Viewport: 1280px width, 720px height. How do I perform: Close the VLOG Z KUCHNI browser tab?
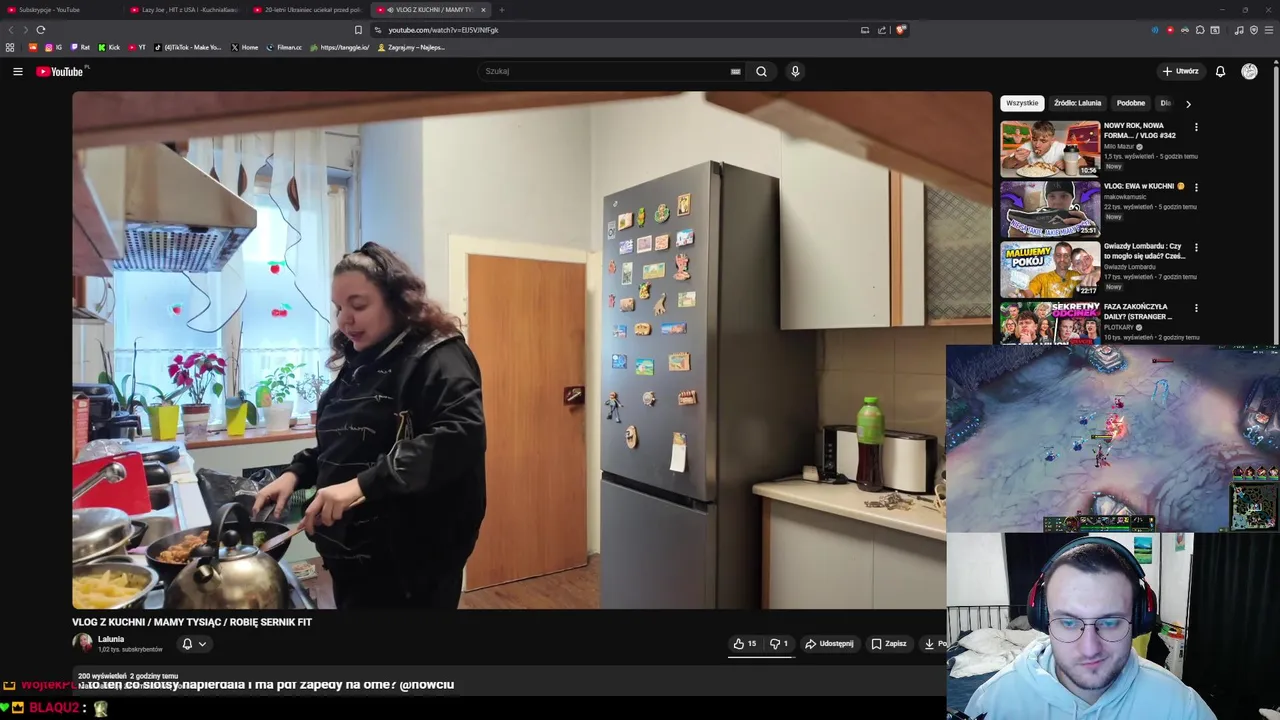pos(483,10)
